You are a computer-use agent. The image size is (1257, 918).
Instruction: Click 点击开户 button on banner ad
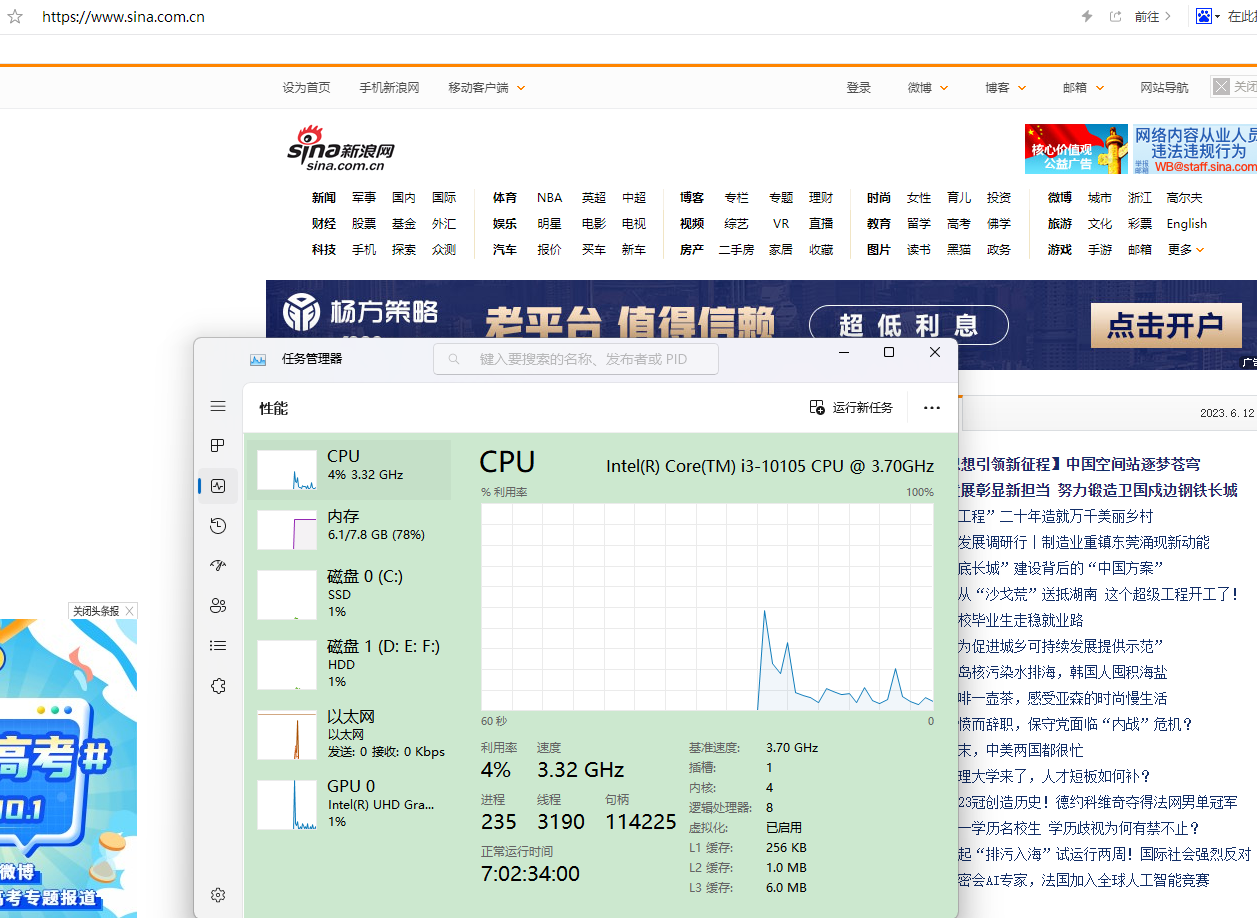pos(1166,325)
